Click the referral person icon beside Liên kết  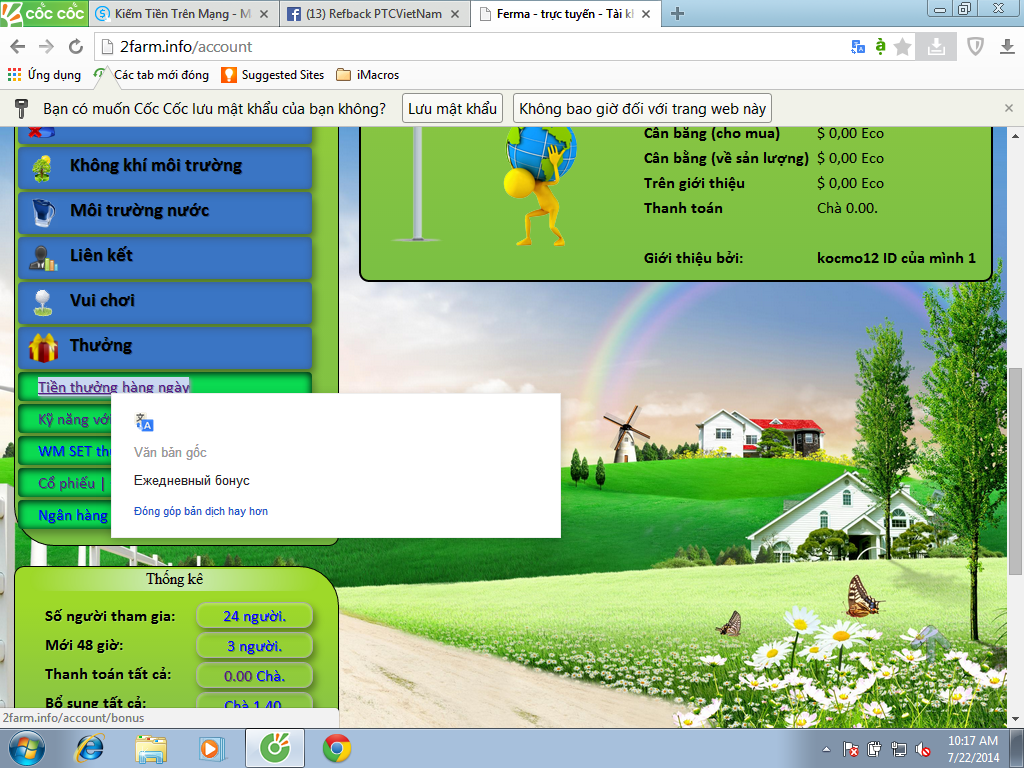coord(43,258)
